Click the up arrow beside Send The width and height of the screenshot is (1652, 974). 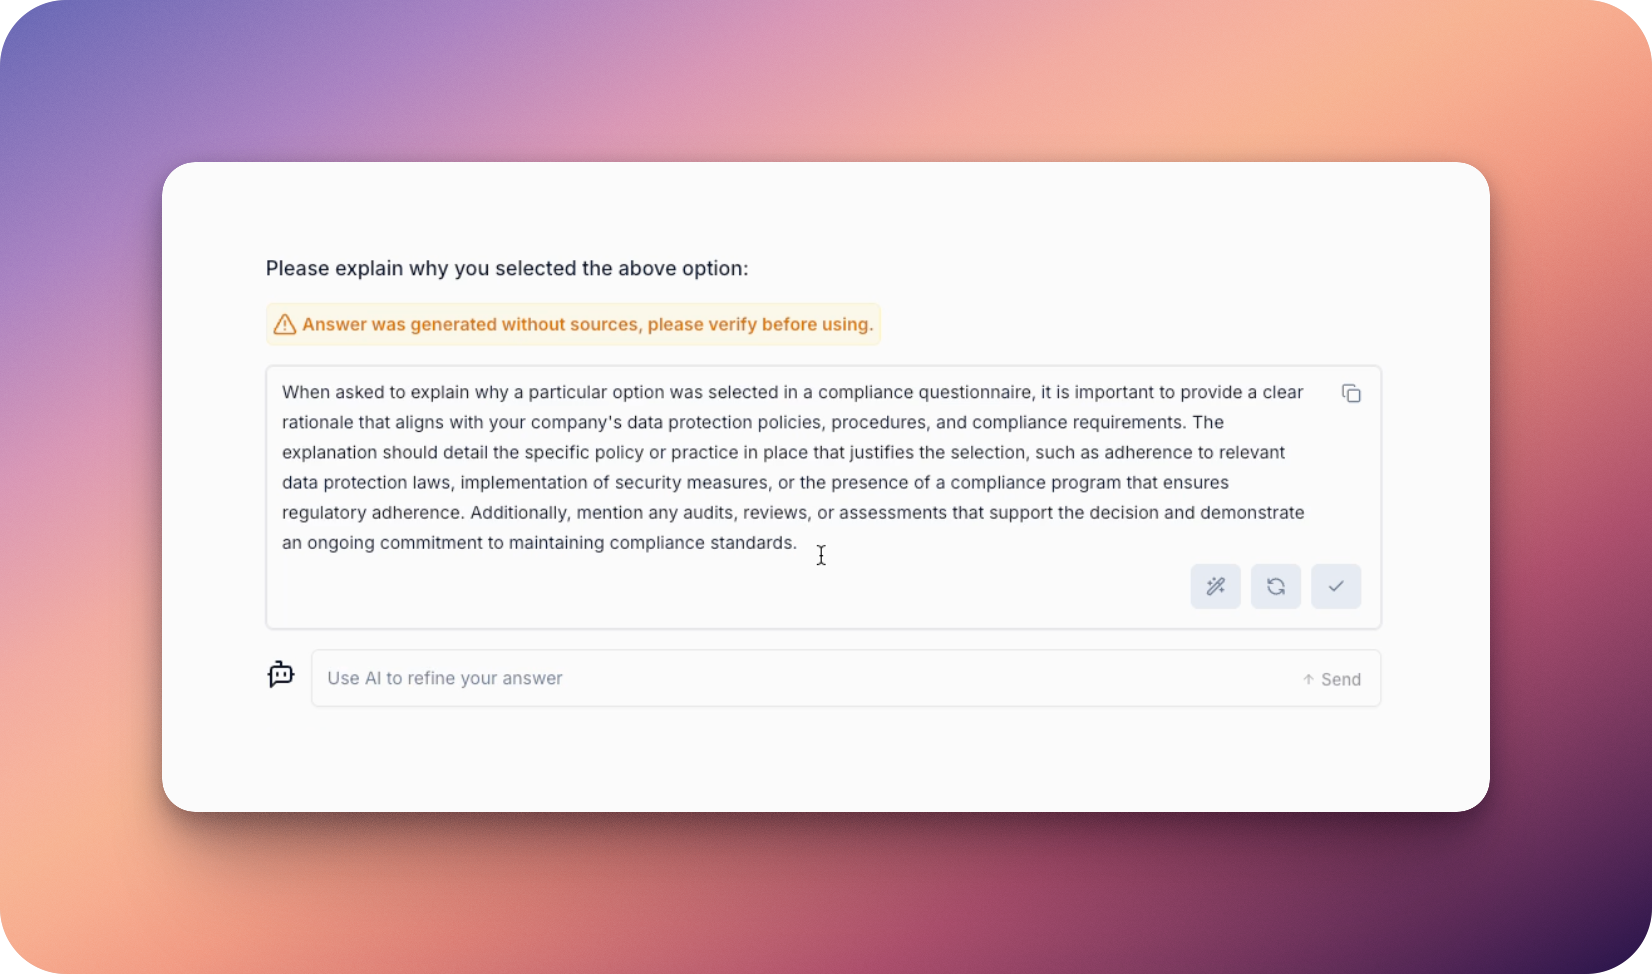[x=1308, y=679]
